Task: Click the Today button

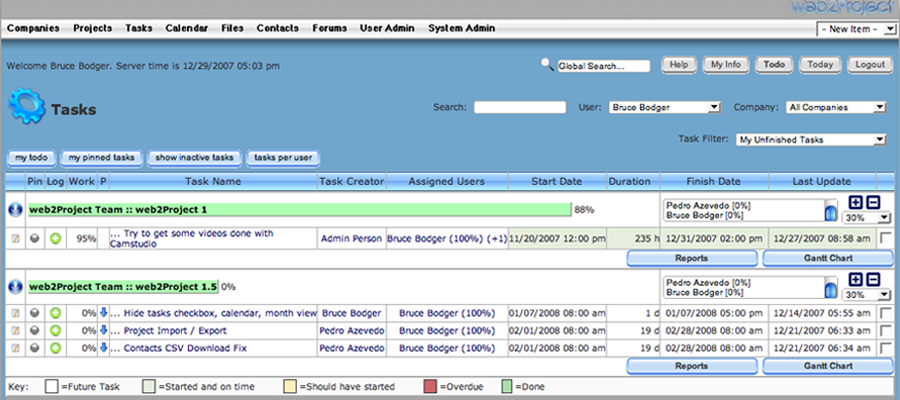Action: (x=820, y=65)
